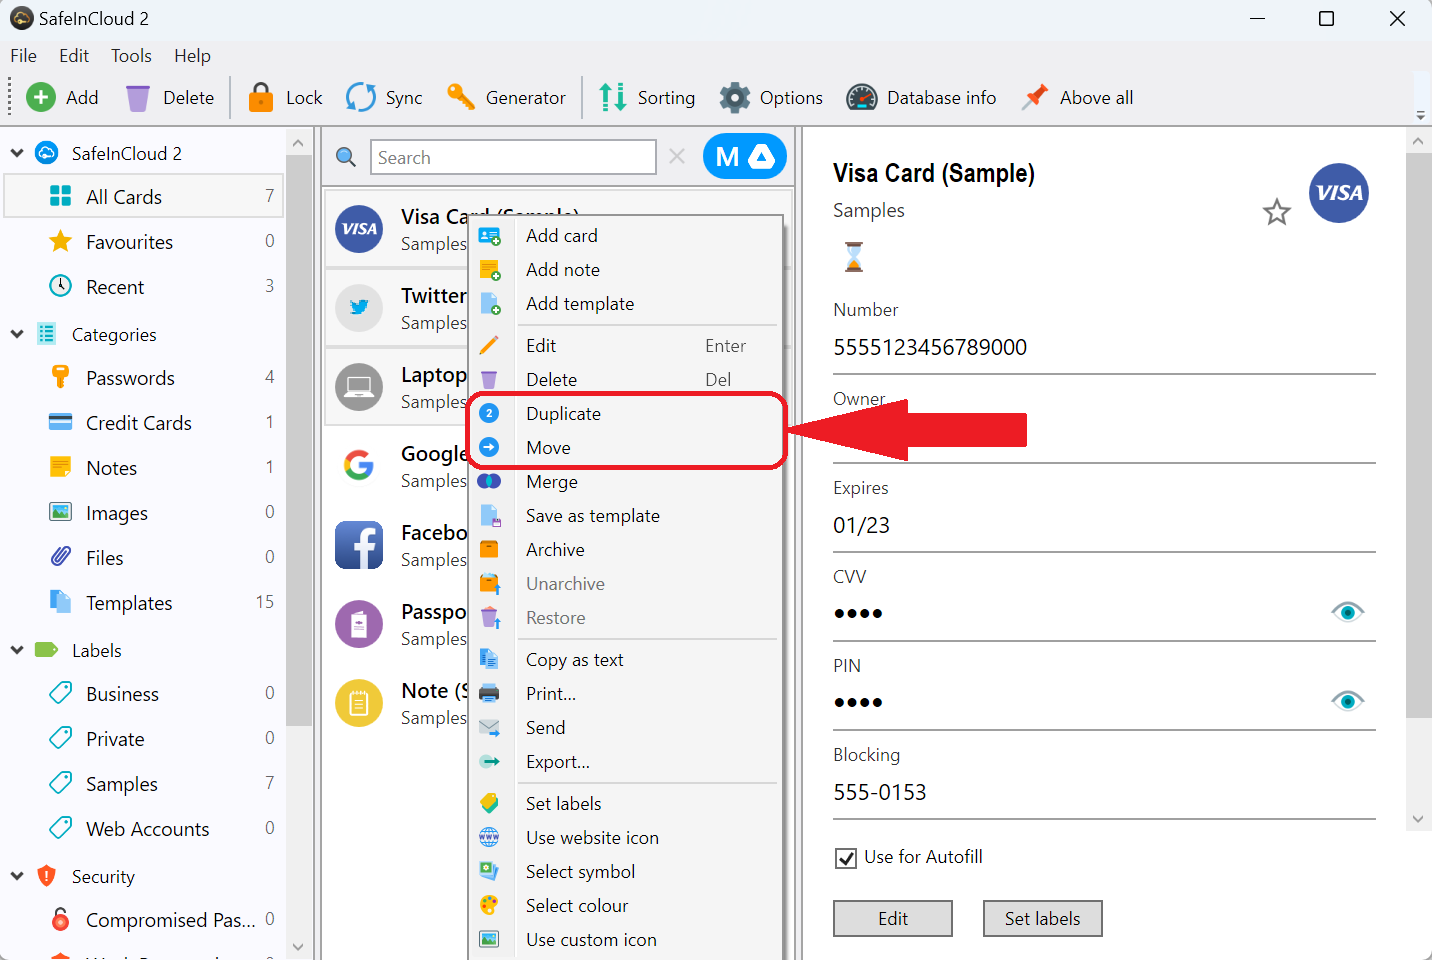
Task: Select the Passport card icon
Action: click(x=359, y=624)
